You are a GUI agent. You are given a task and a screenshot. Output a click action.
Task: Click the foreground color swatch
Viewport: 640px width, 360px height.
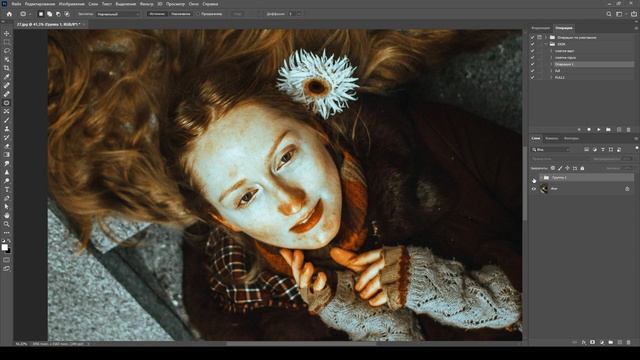pos(4,247)
